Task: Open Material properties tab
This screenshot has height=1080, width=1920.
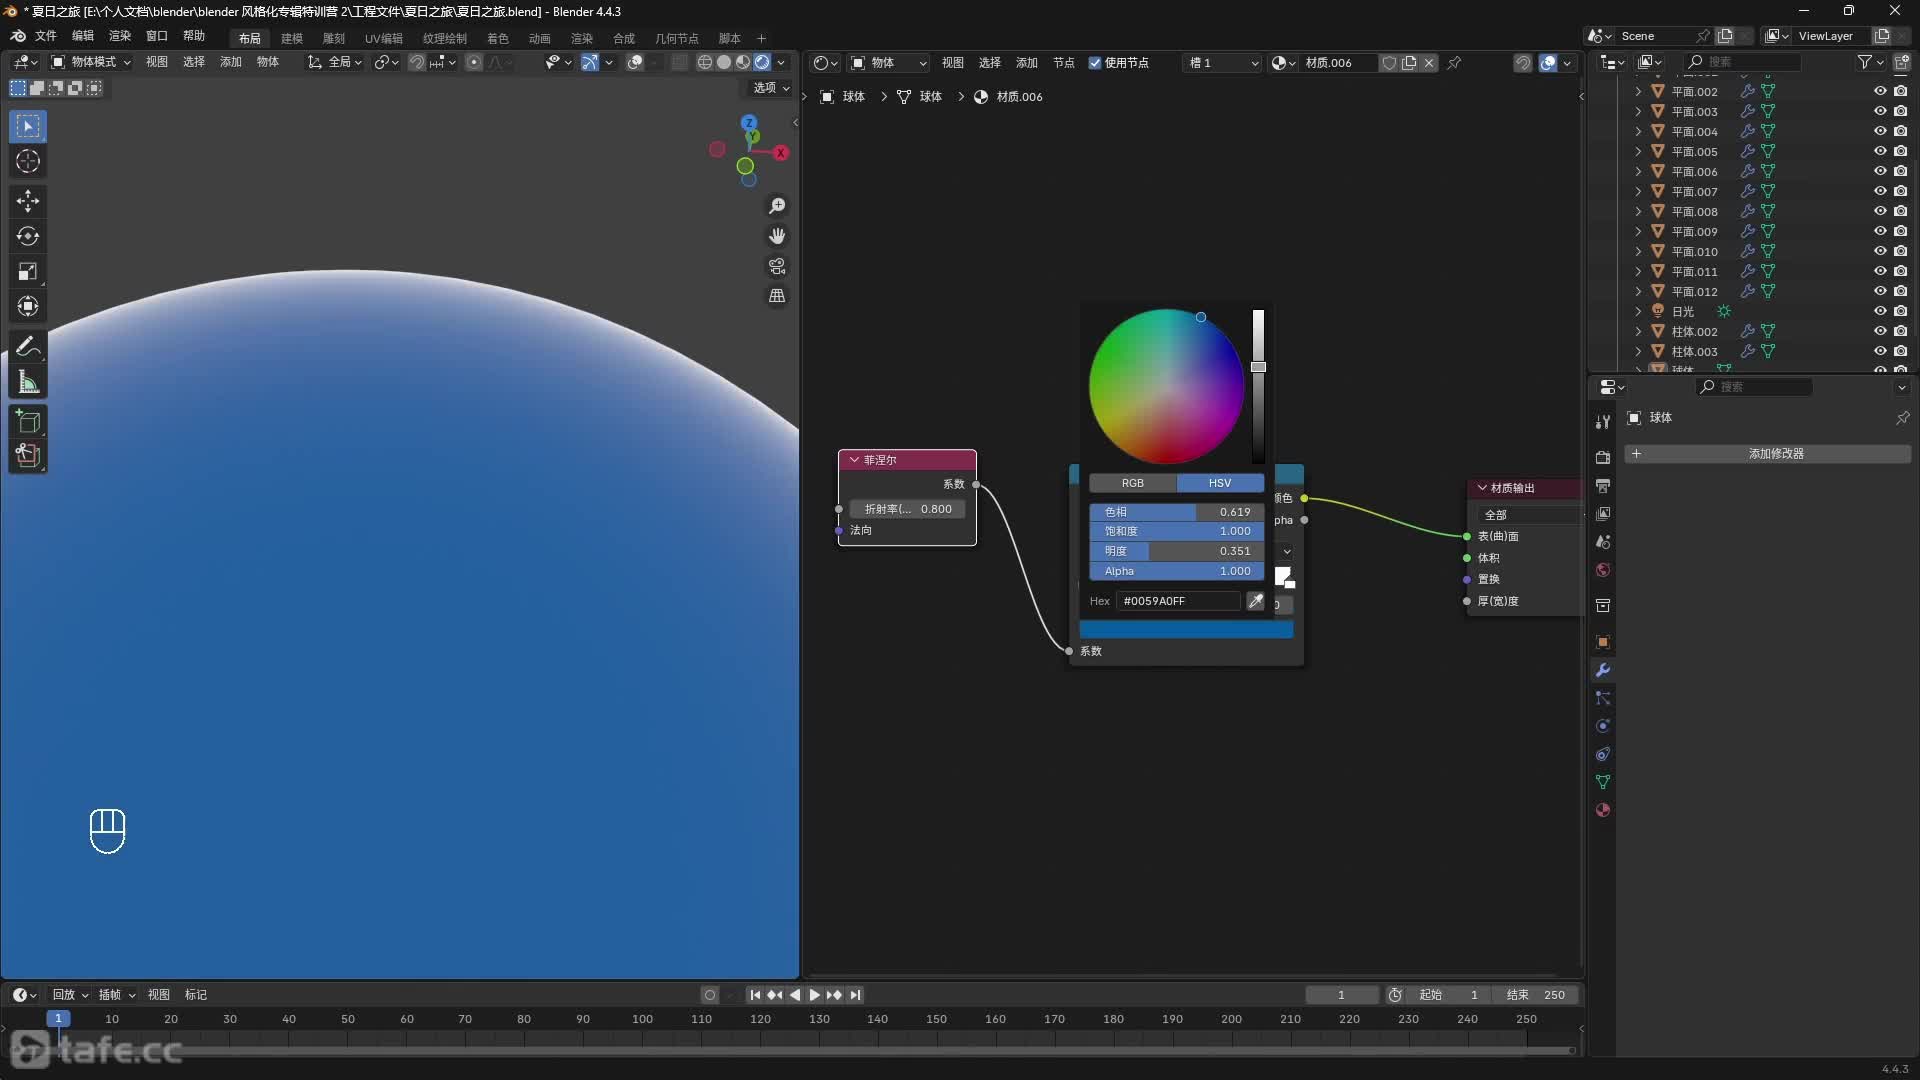Action: click(1603, 810)
